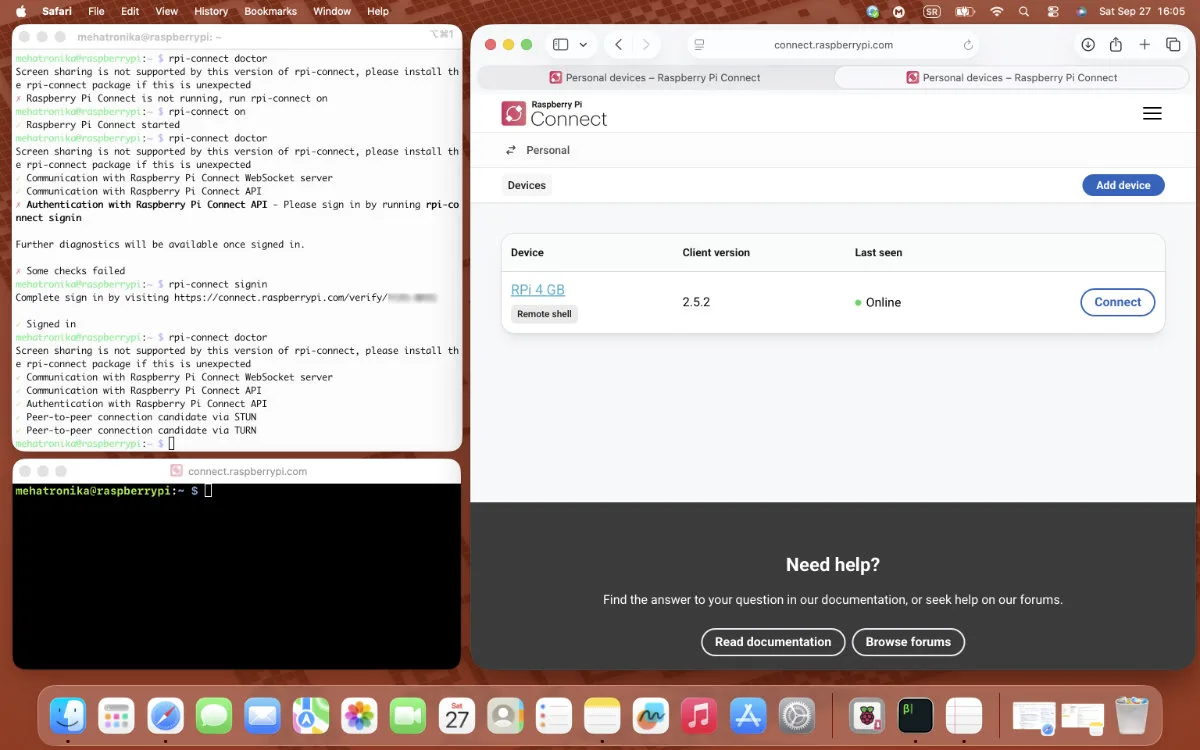Image resolution: width=1200 pixels, height=750 pixels.
Task: Open Control Center in menu bar
Action: [x=1053, y=12]
